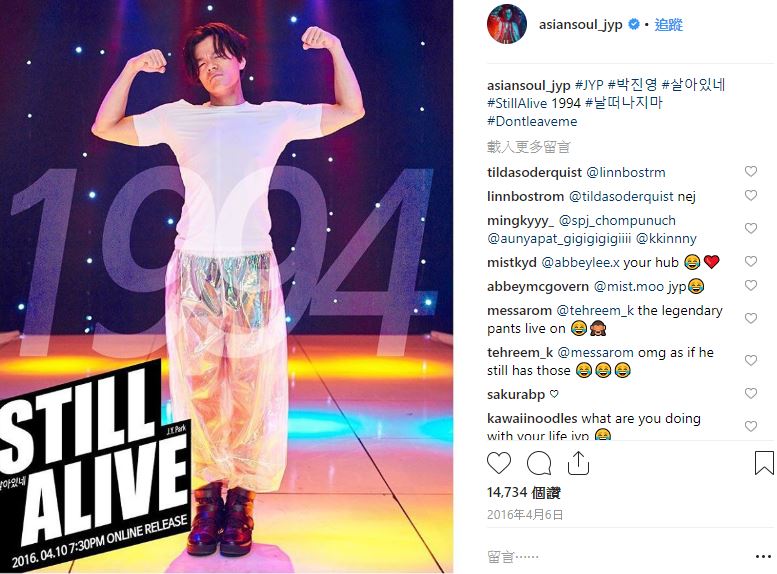This screenshot has height=574, width=777.
Task: Like the post with the heart icon
Action: pos(499,463)
